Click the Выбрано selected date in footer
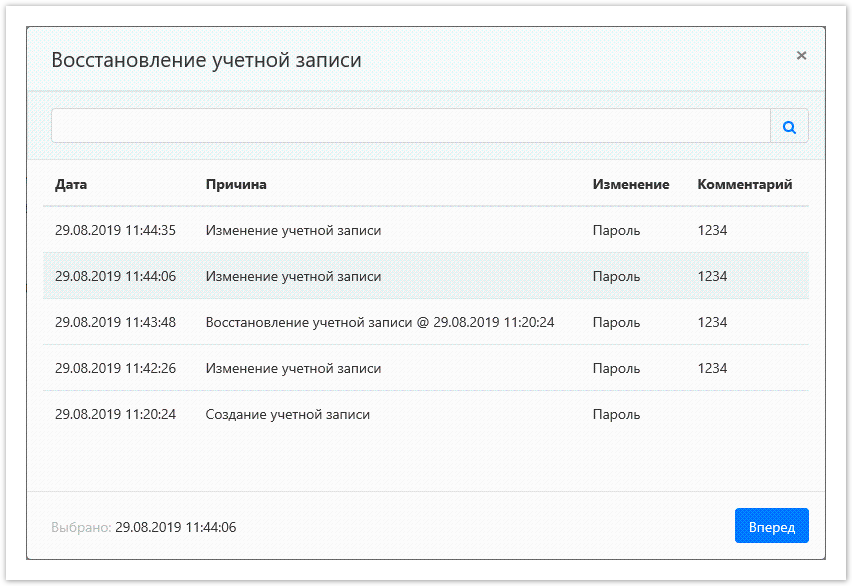Viewport: 852px width, 586px height. (175, 527)
